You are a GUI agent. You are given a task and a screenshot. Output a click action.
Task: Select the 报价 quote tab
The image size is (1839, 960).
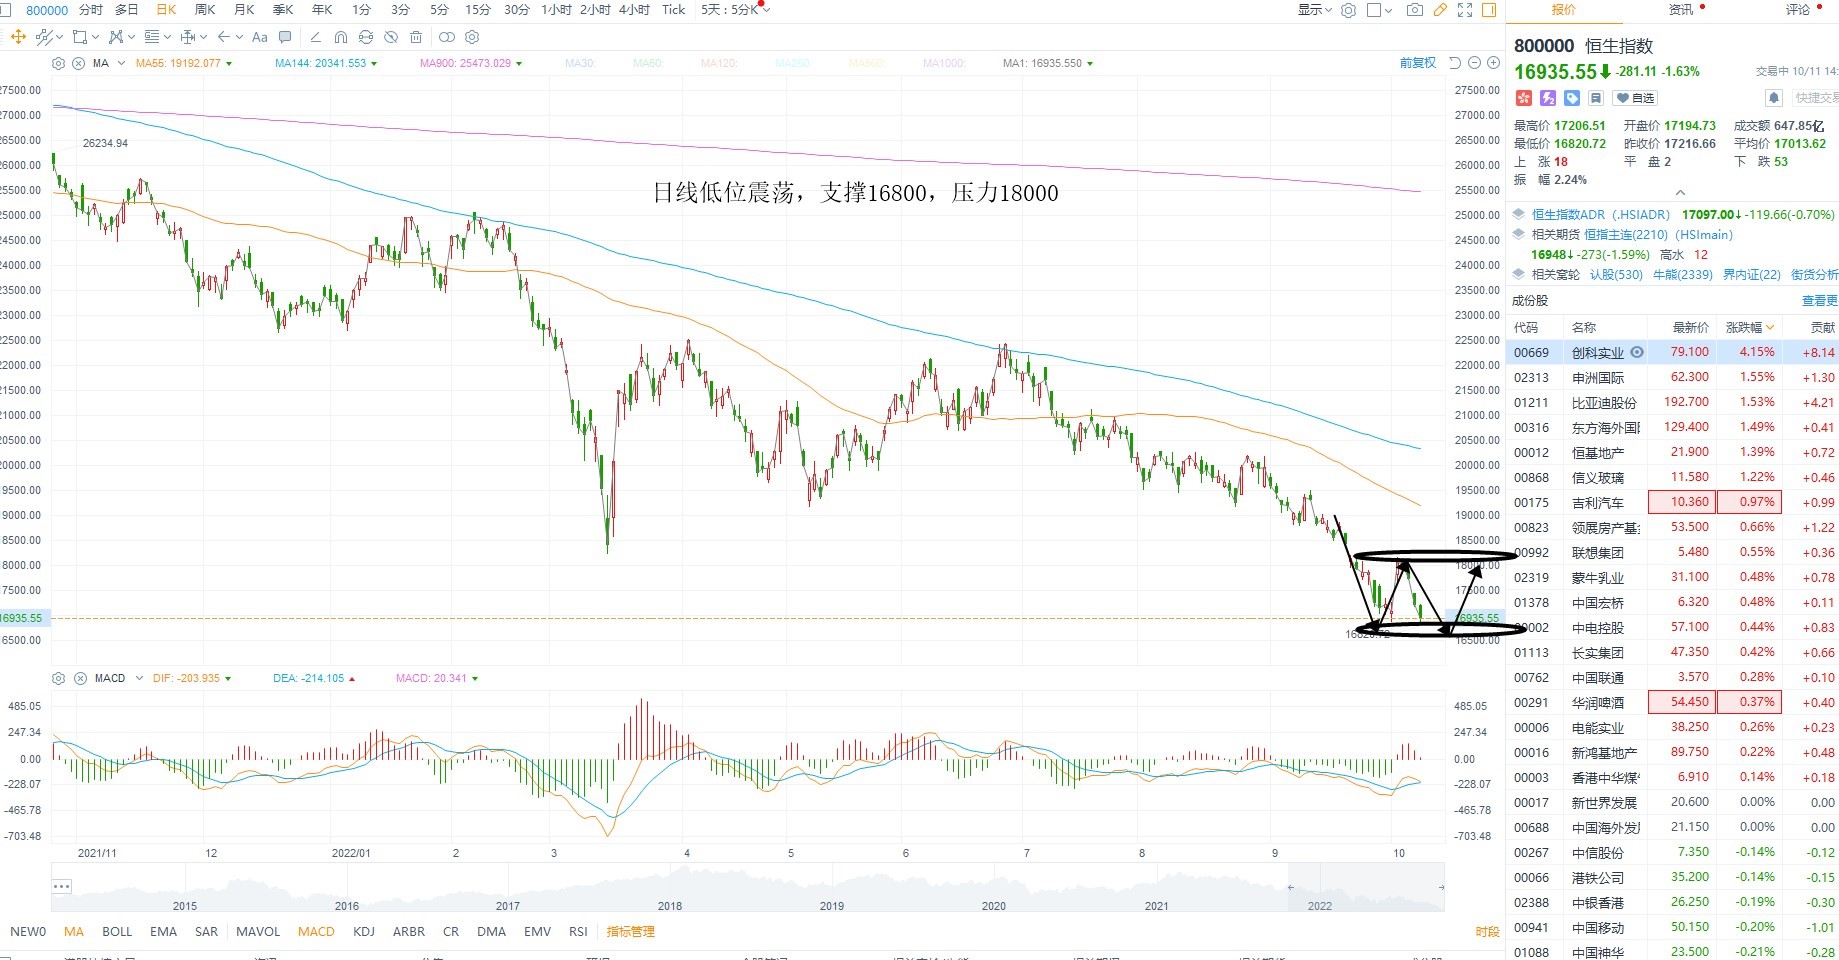click(1563, 10)
